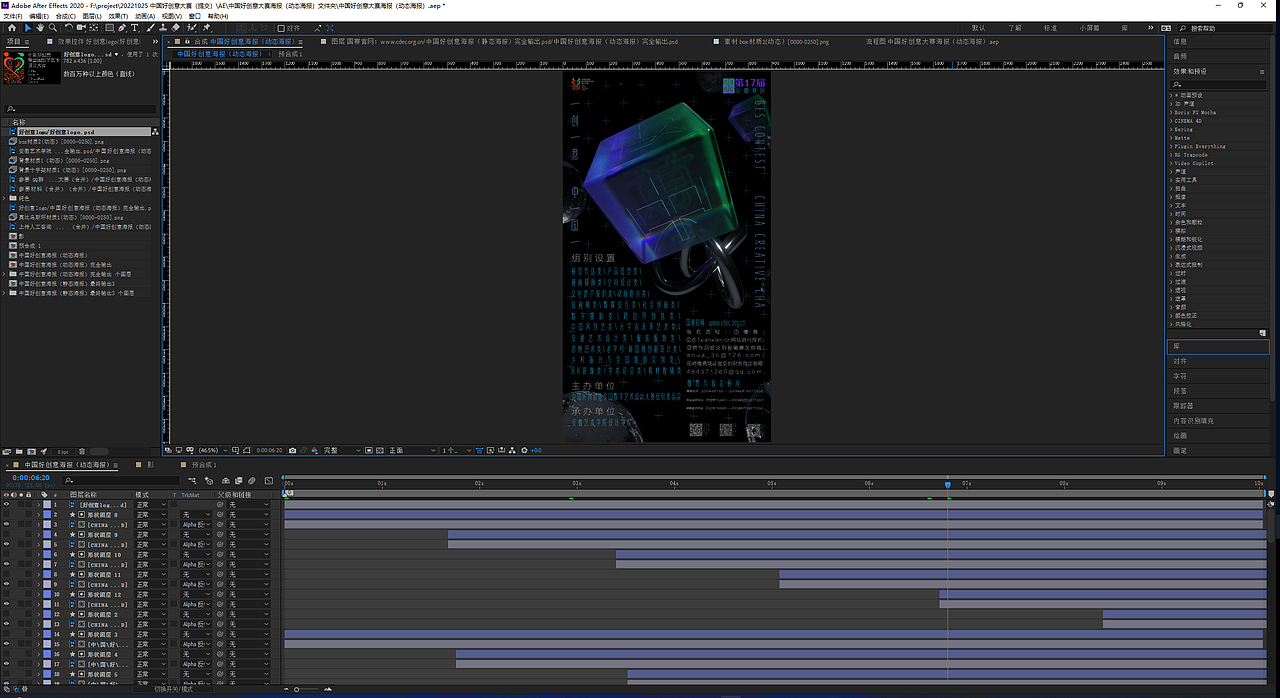The image size is (1280, 698).
Task: Open the show channel RGB icon
Action: (314, 451)
